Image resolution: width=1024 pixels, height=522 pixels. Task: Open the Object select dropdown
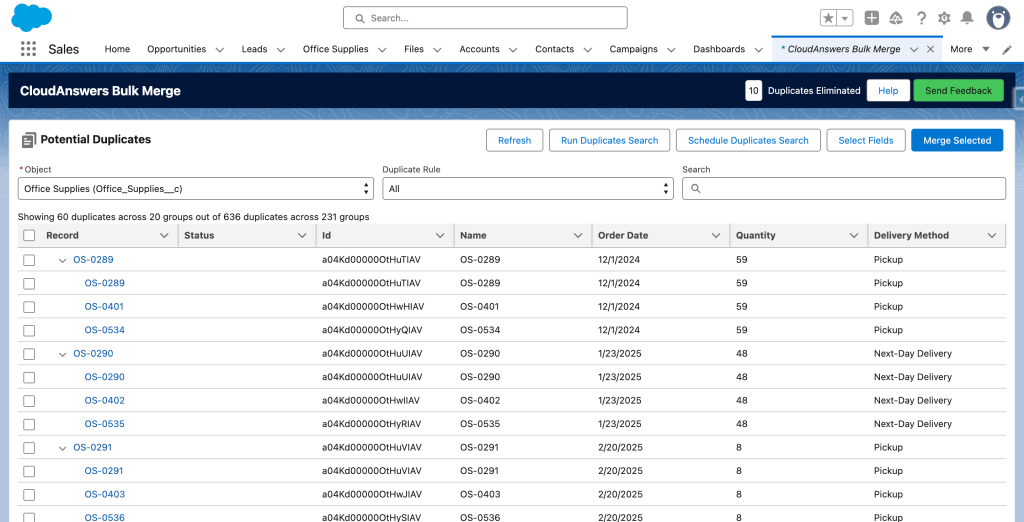click(x=196, y=189)
